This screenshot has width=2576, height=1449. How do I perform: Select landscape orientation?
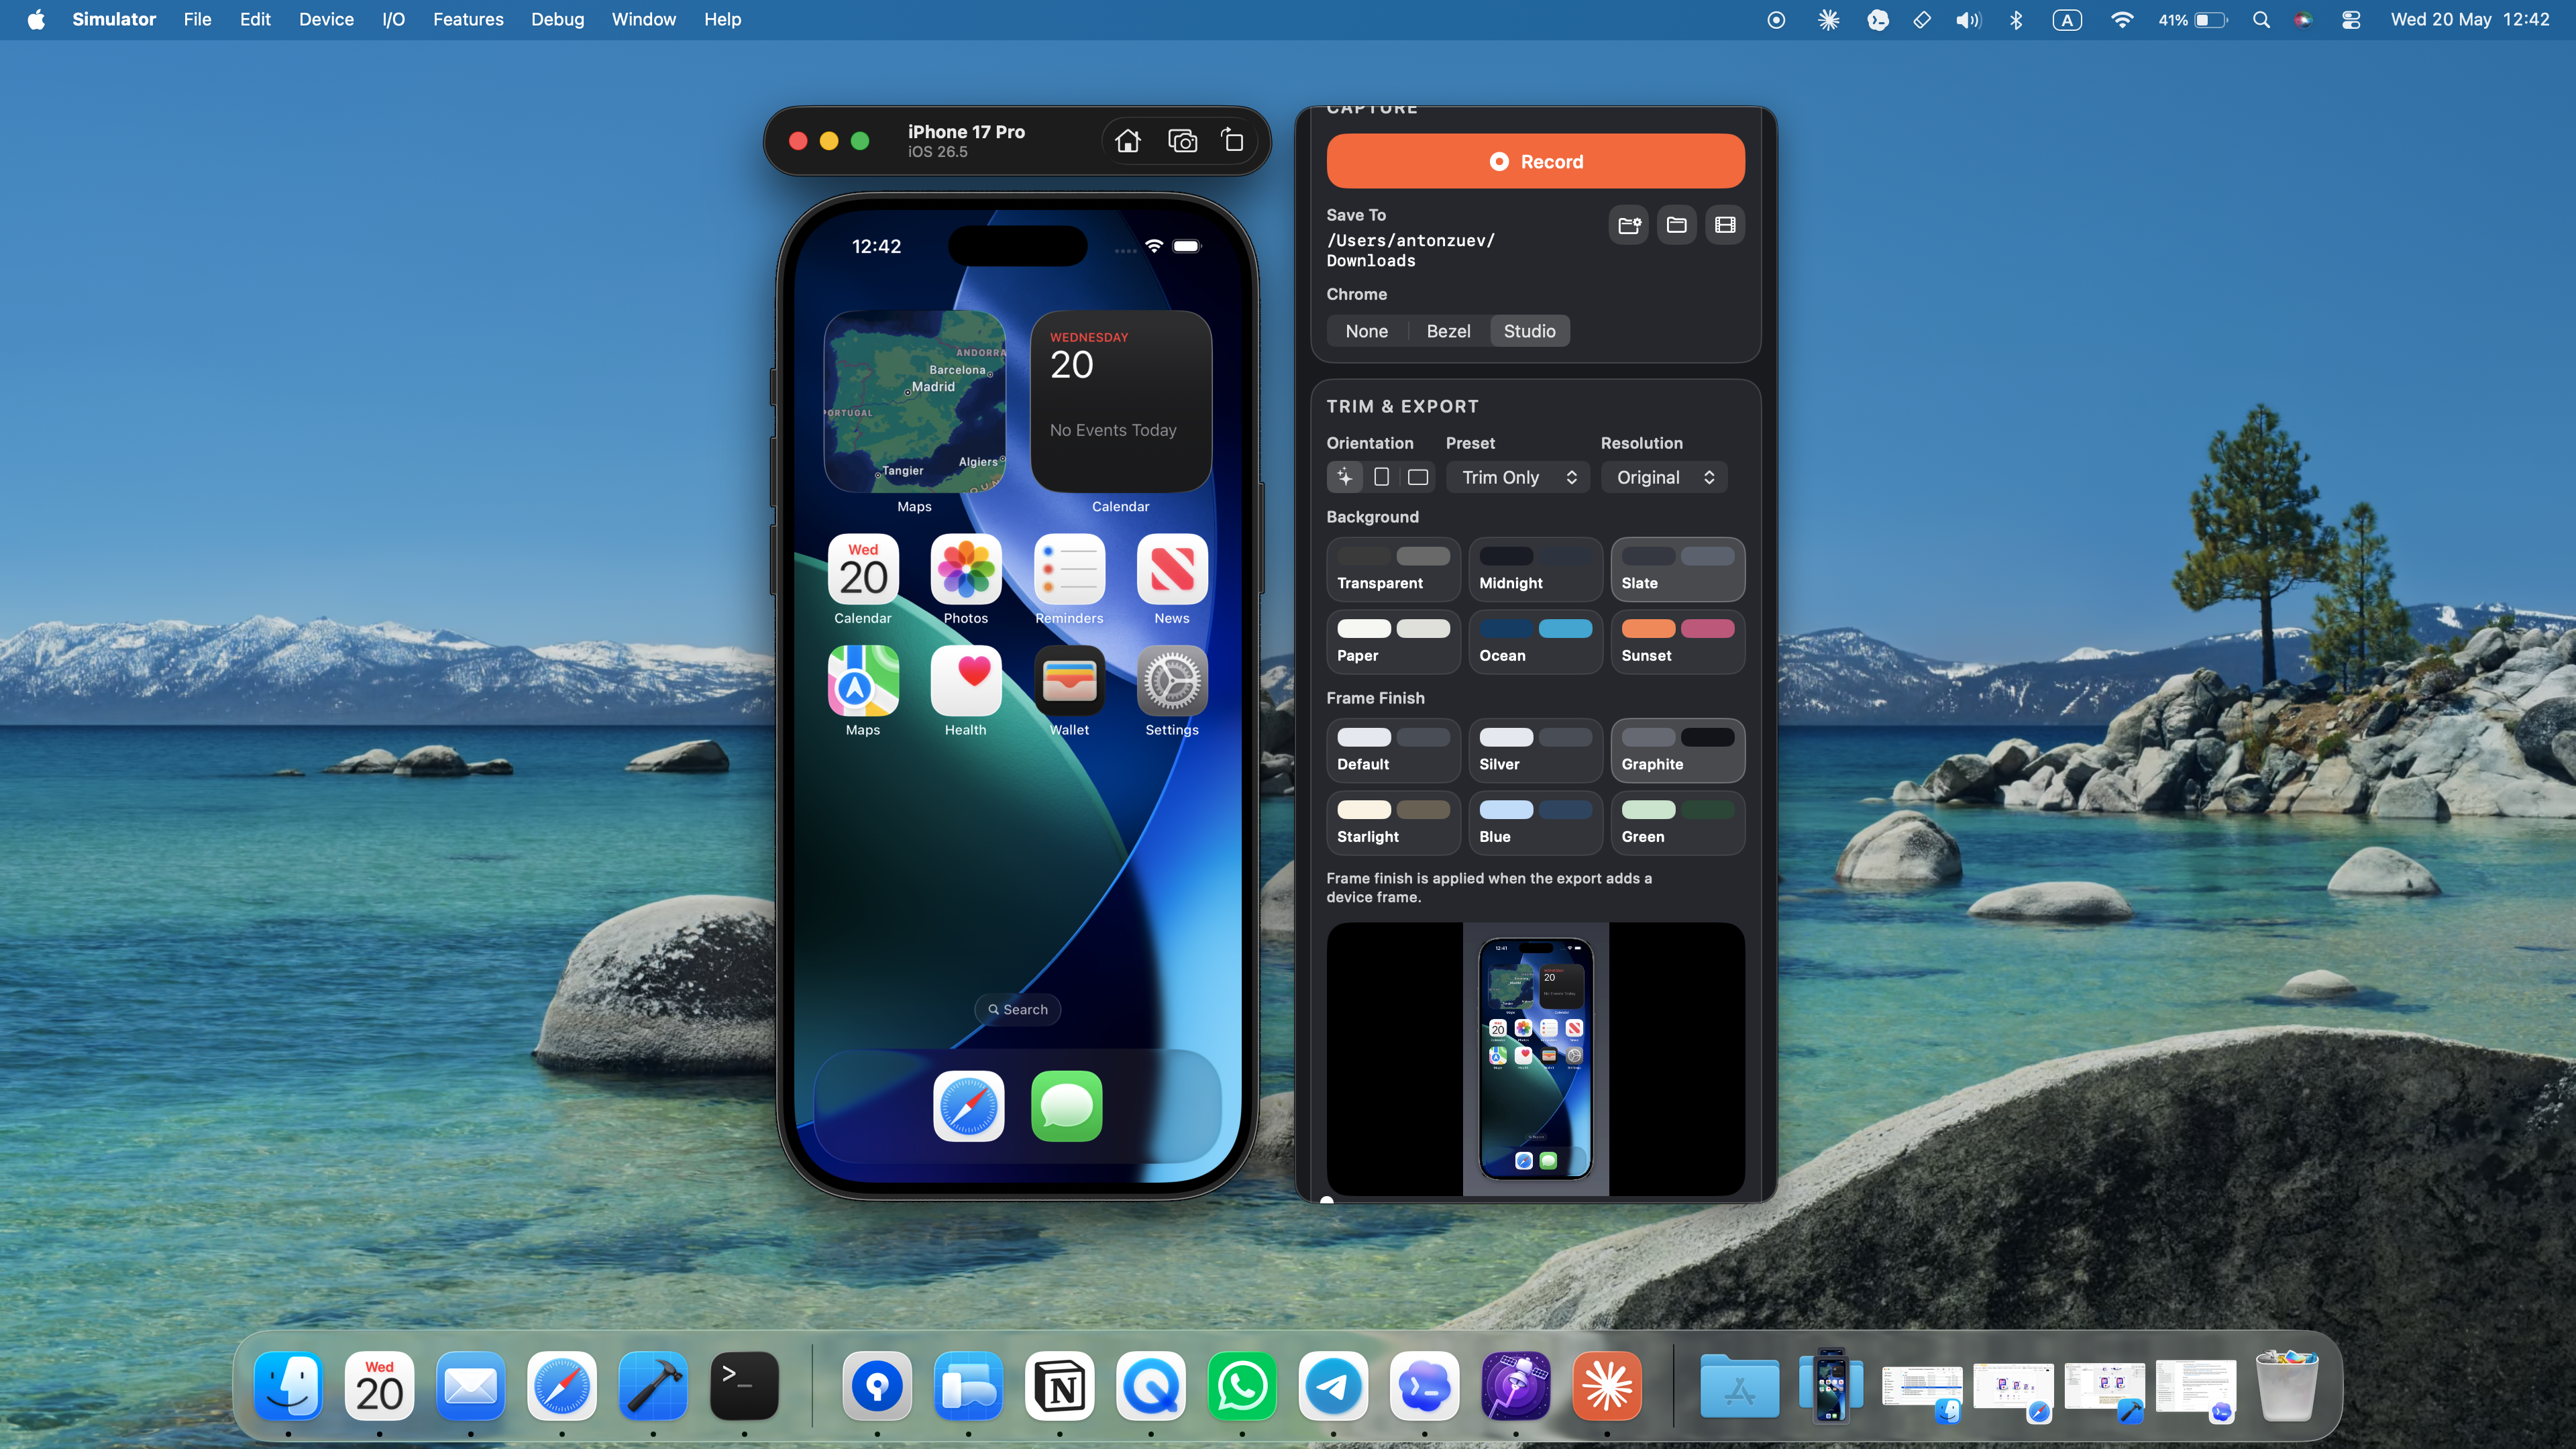[x=1418, y=477]
